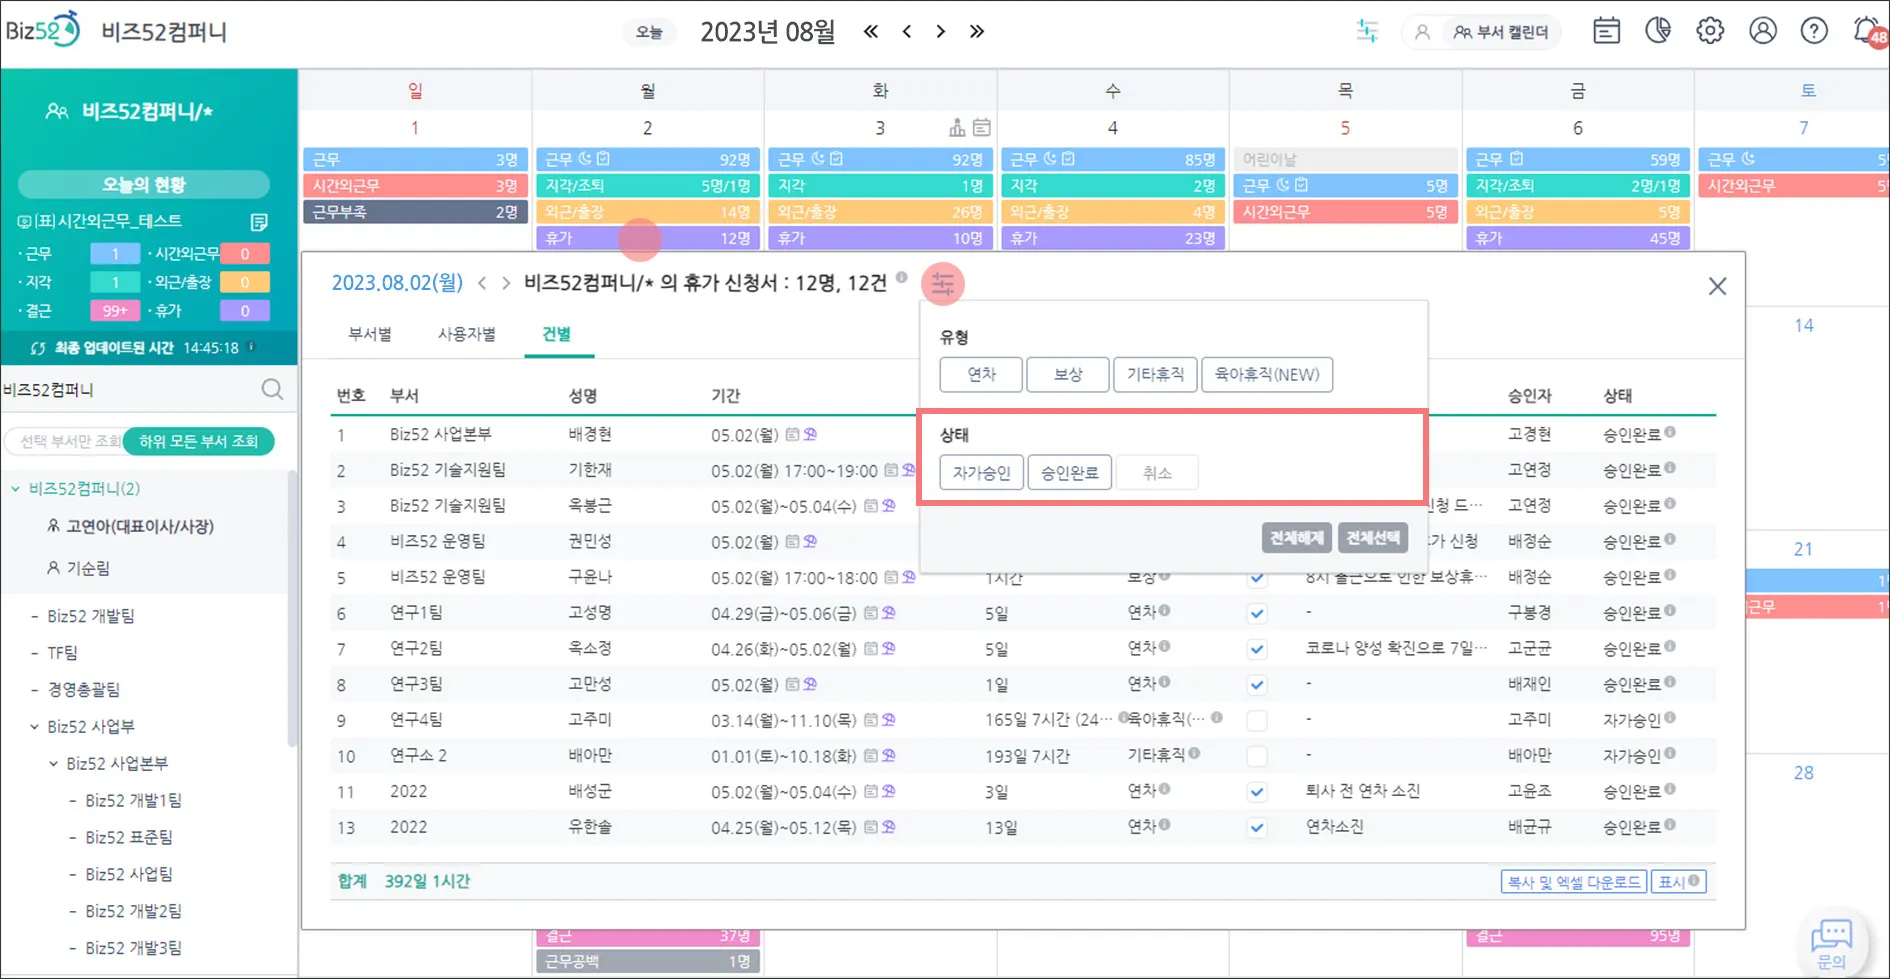Toggle the 취소 status filter
1890x979 pixels.
click(x=1157, y=473)
